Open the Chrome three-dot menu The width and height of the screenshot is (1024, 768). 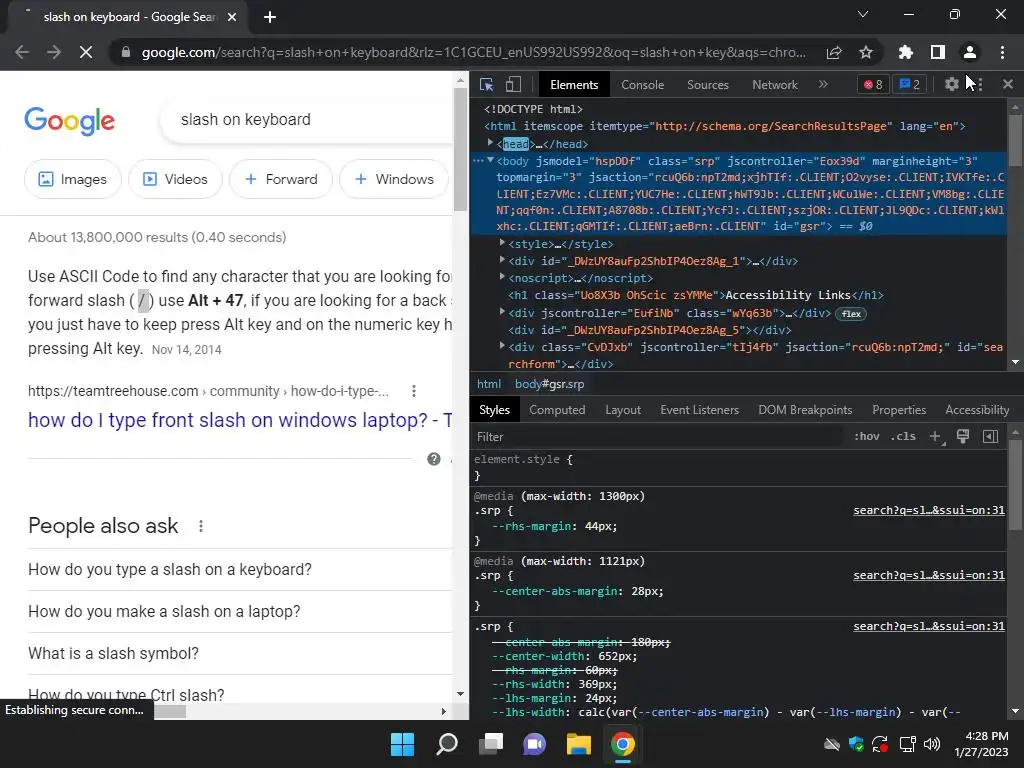coord(1002,52)
